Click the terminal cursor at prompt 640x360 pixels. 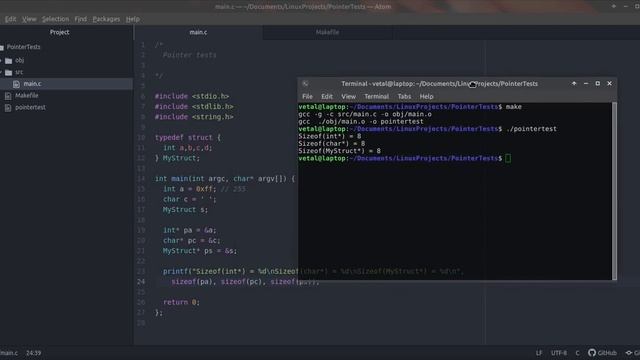click(x=508, y=158)
